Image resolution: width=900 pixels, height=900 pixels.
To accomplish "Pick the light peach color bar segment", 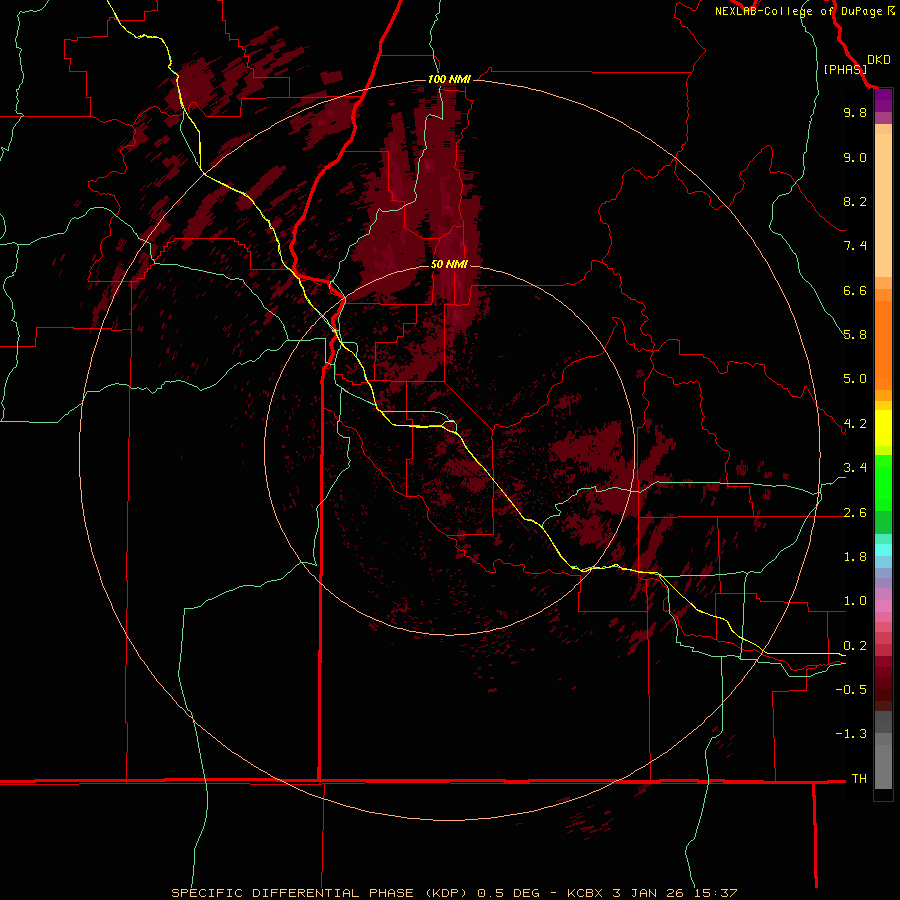I will point(883,207).
